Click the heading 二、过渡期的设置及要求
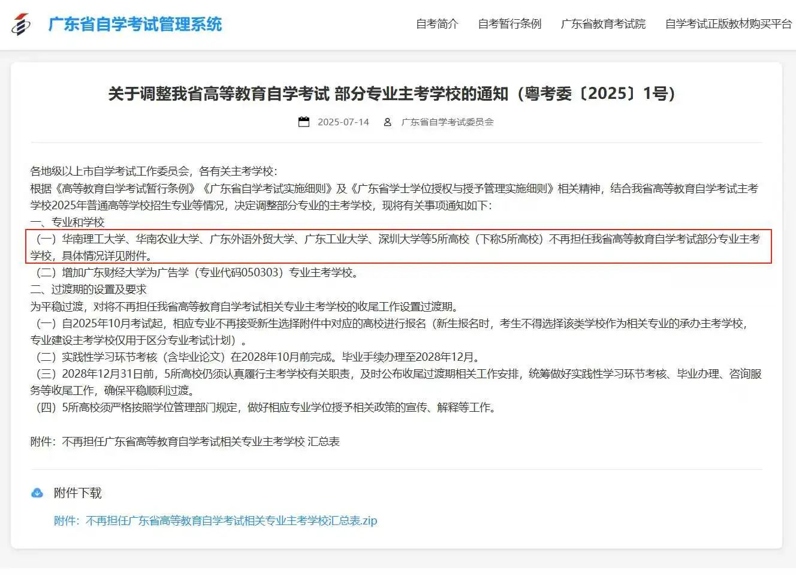The height and width of the screenshot is (579, 796). [88, 290]
